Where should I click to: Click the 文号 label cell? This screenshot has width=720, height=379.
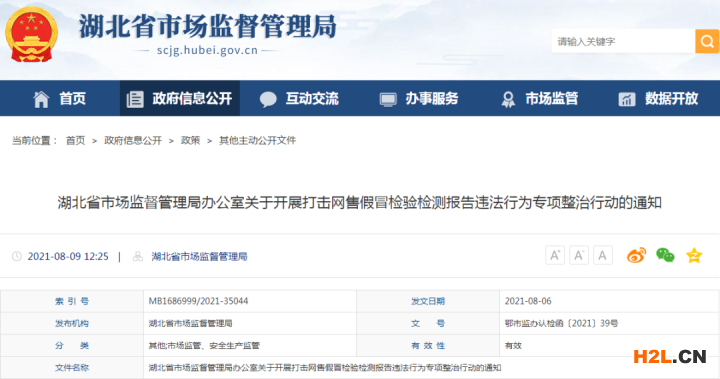[428, 323]
